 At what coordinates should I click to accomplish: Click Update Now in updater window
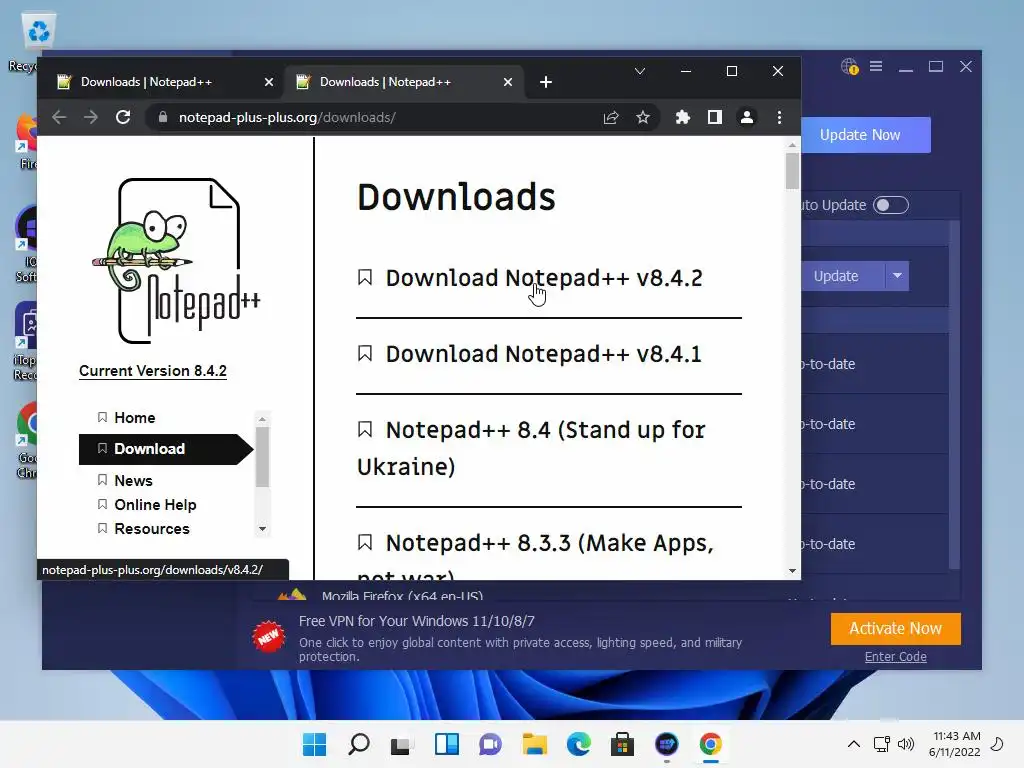point(866,135)
